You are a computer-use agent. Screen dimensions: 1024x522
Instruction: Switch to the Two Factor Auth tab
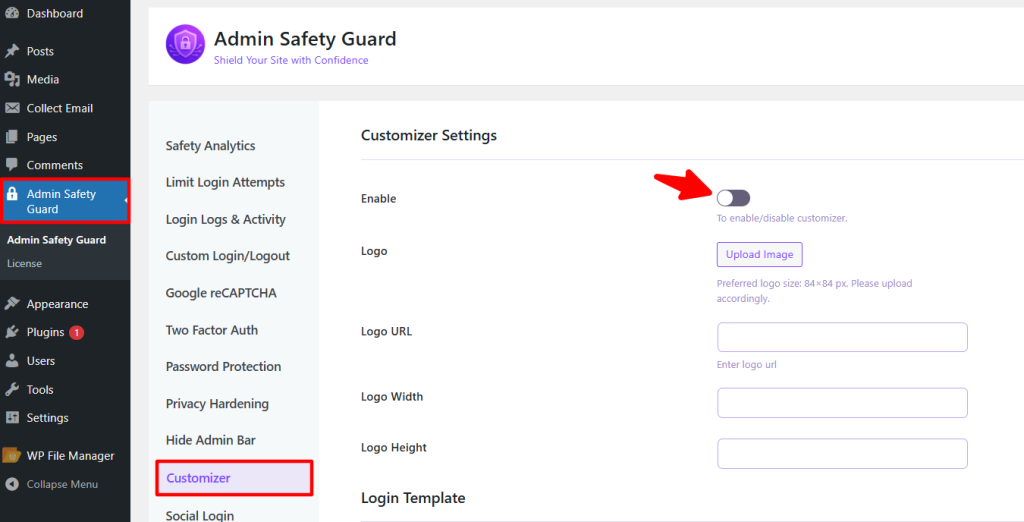[212, 330]
